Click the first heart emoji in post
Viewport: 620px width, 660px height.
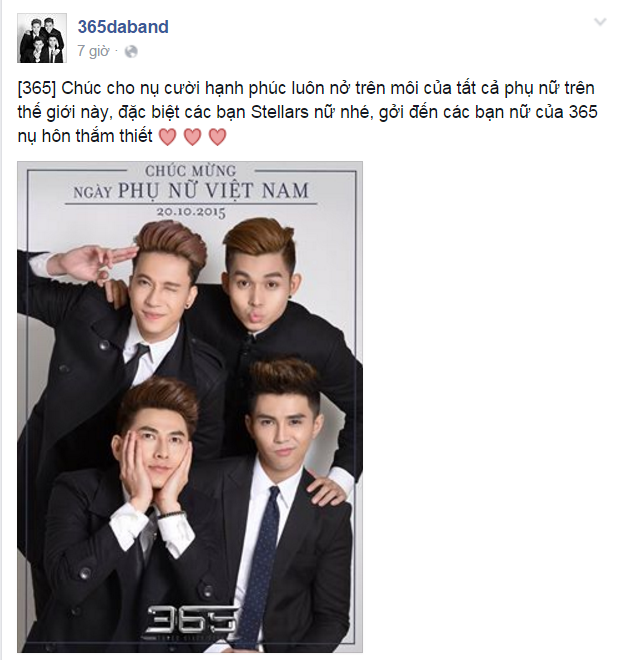(x=168, y=137)
